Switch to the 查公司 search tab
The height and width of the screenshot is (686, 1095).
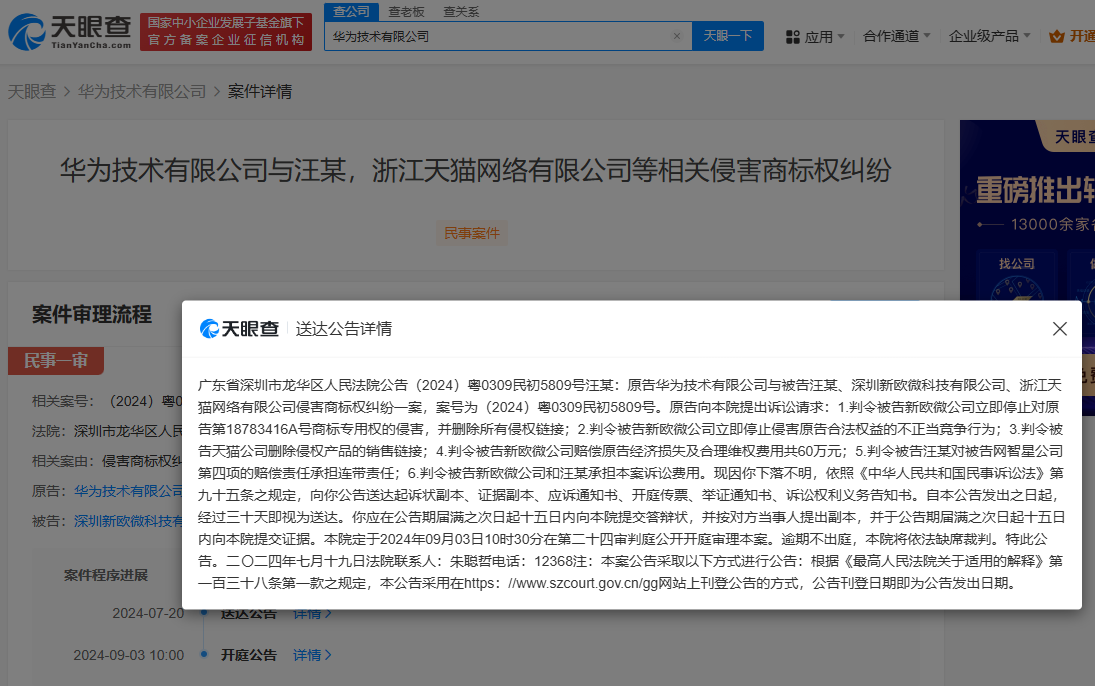(x=351, y=12)
